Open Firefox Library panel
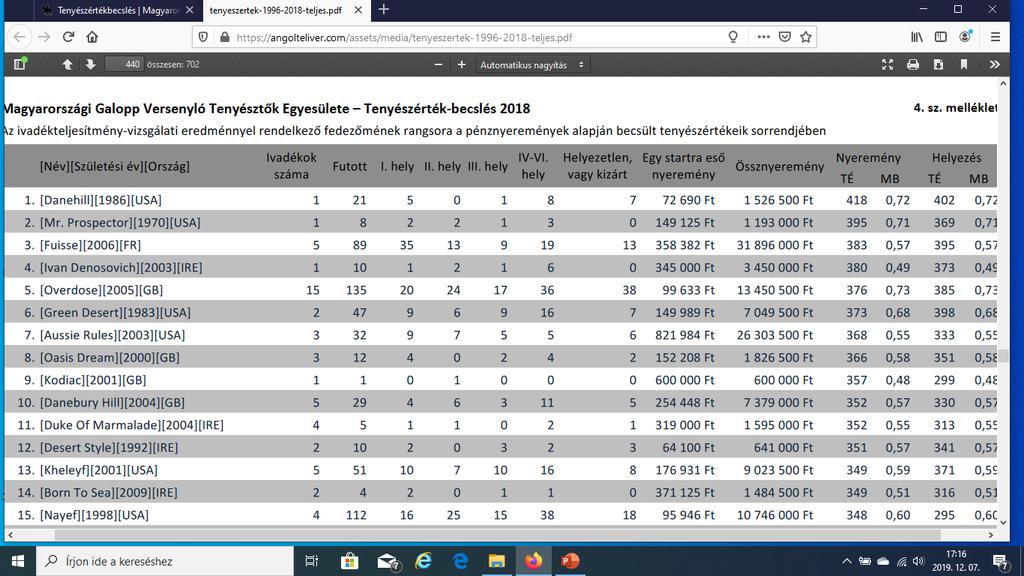 (917, 37)
